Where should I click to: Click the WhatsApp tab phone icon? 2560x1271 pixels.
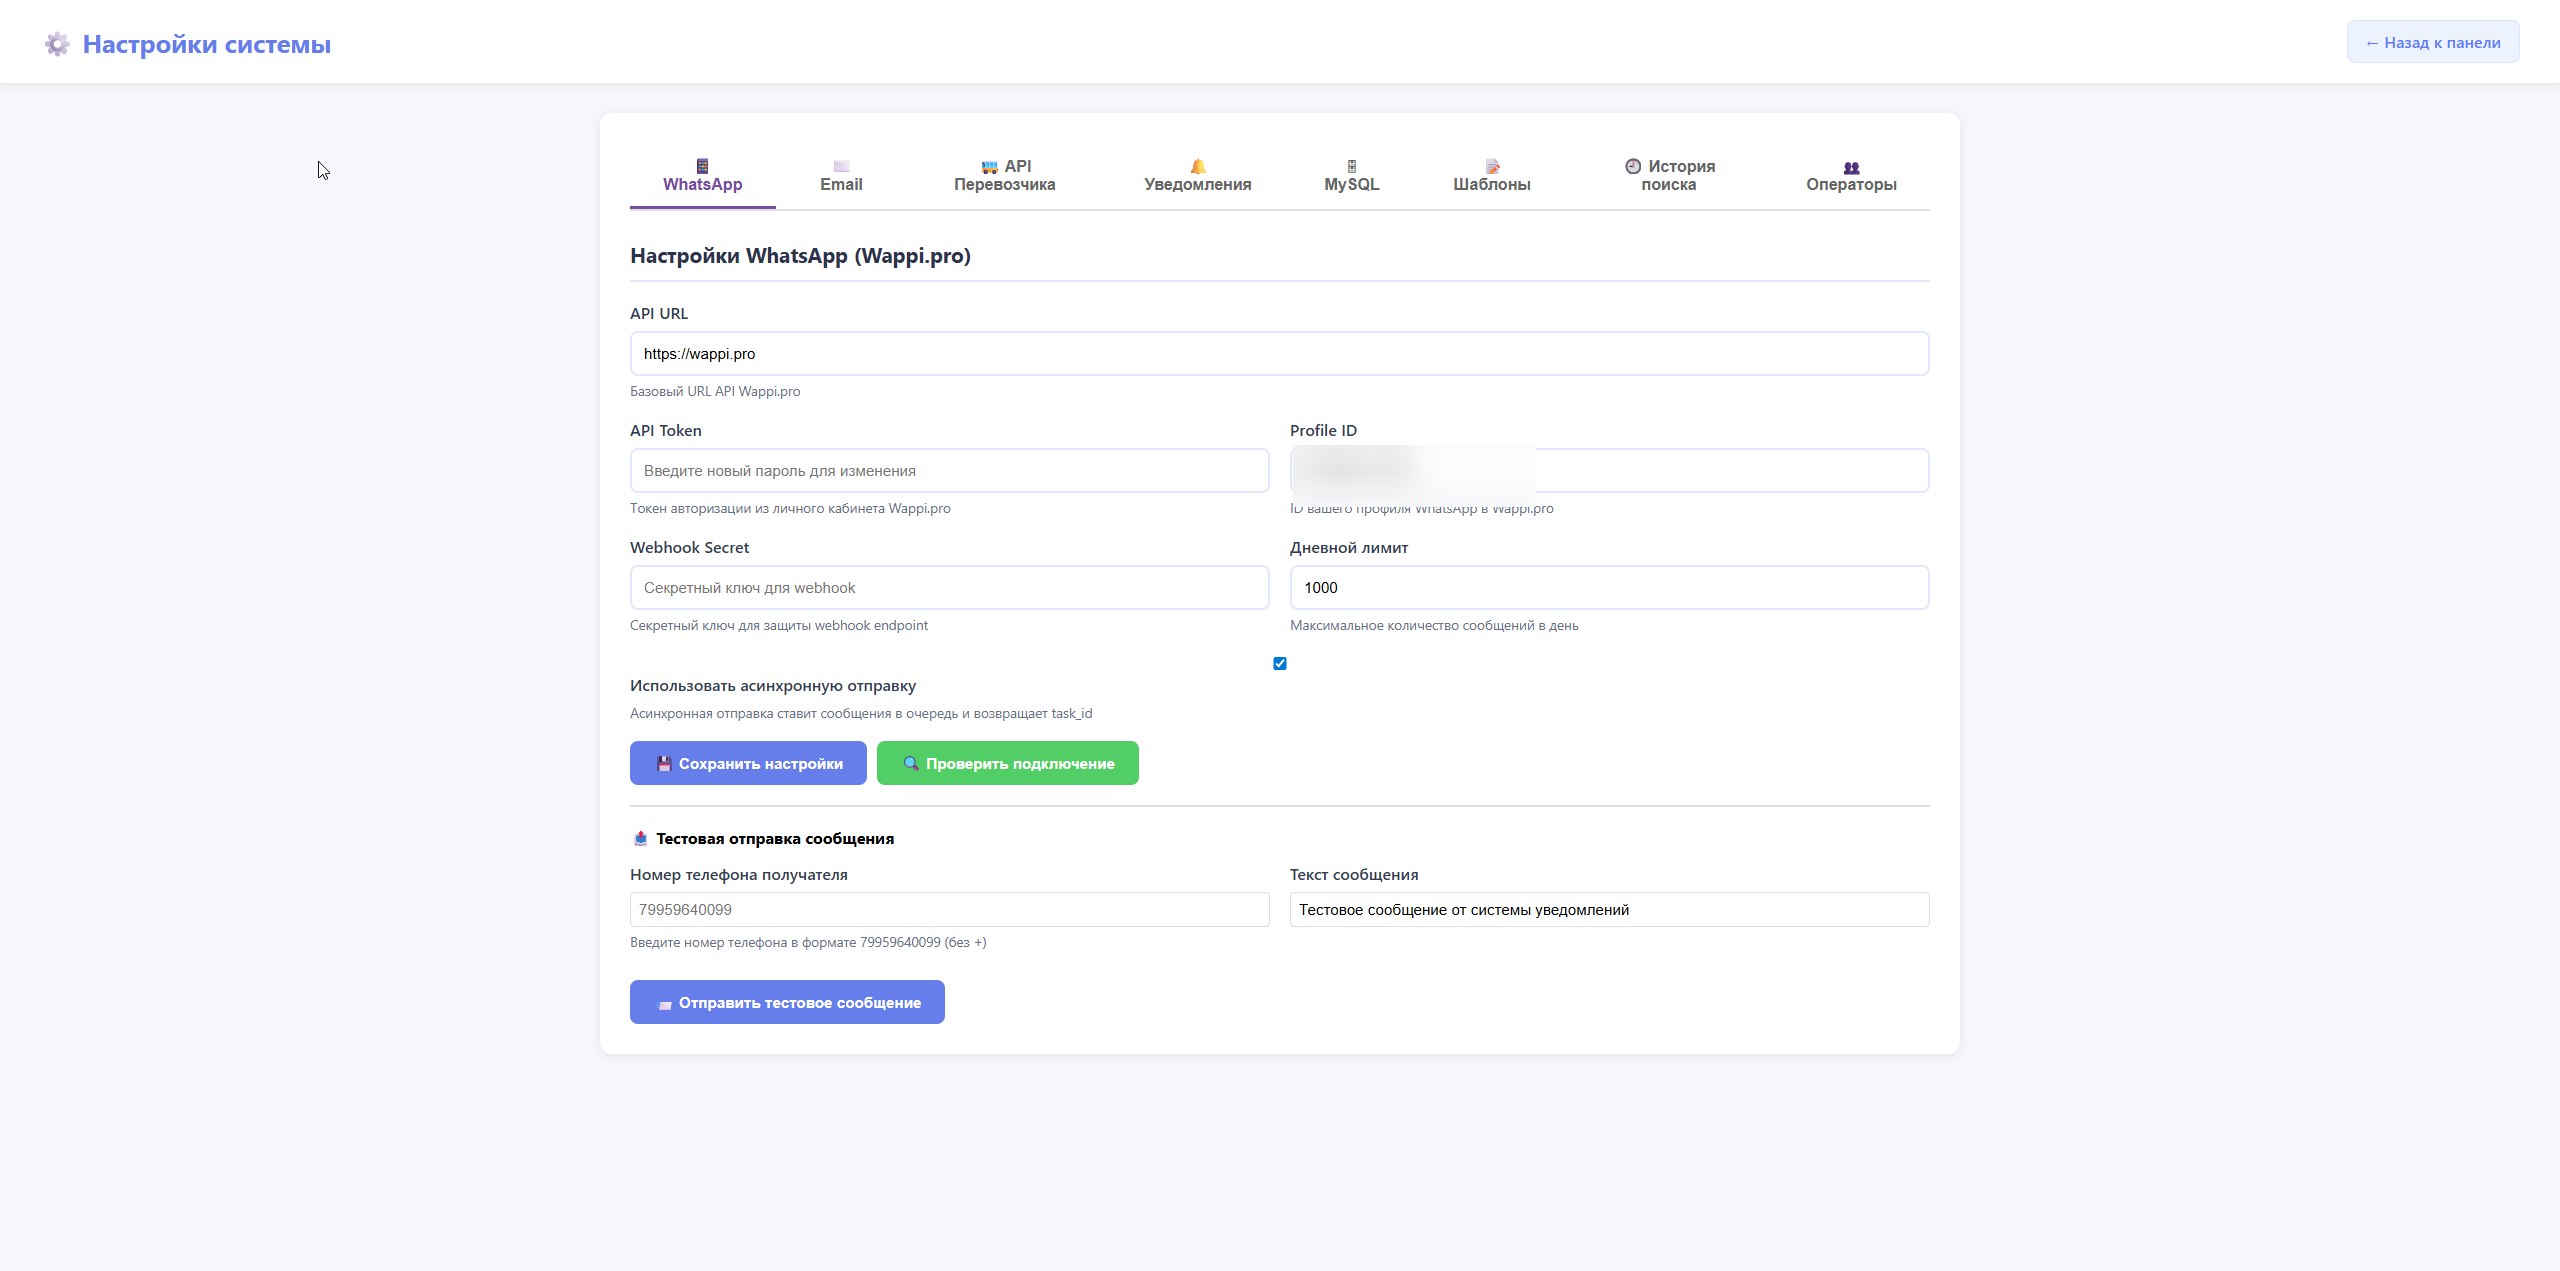click(x=702, y=166)
